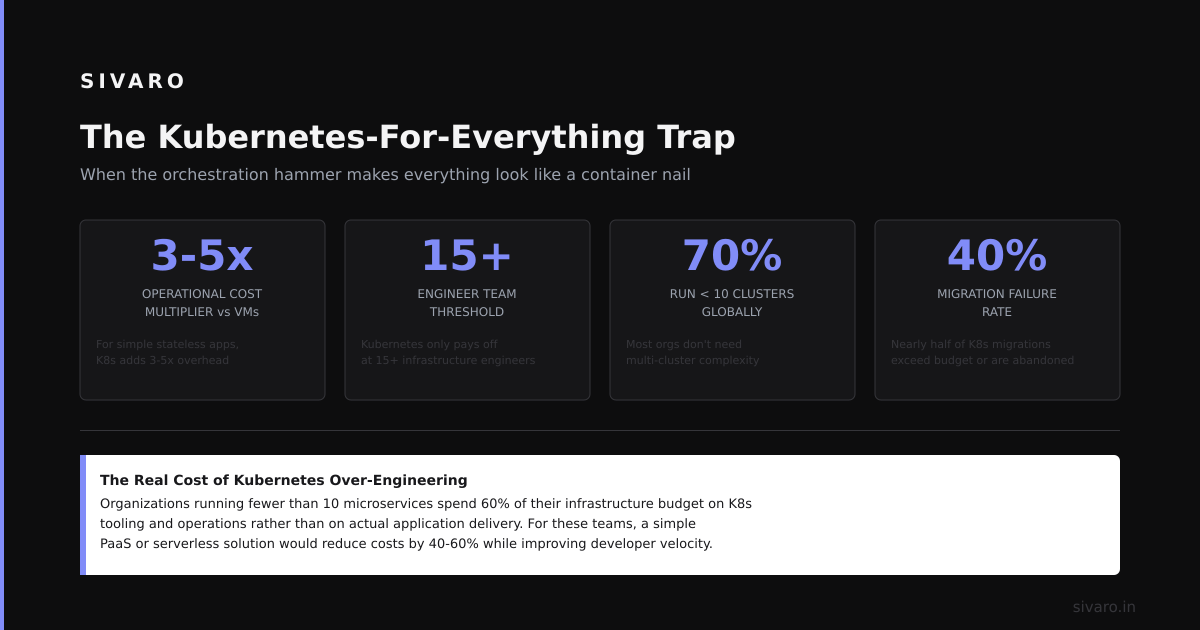Select the Migration Failure Rate label

997,303
